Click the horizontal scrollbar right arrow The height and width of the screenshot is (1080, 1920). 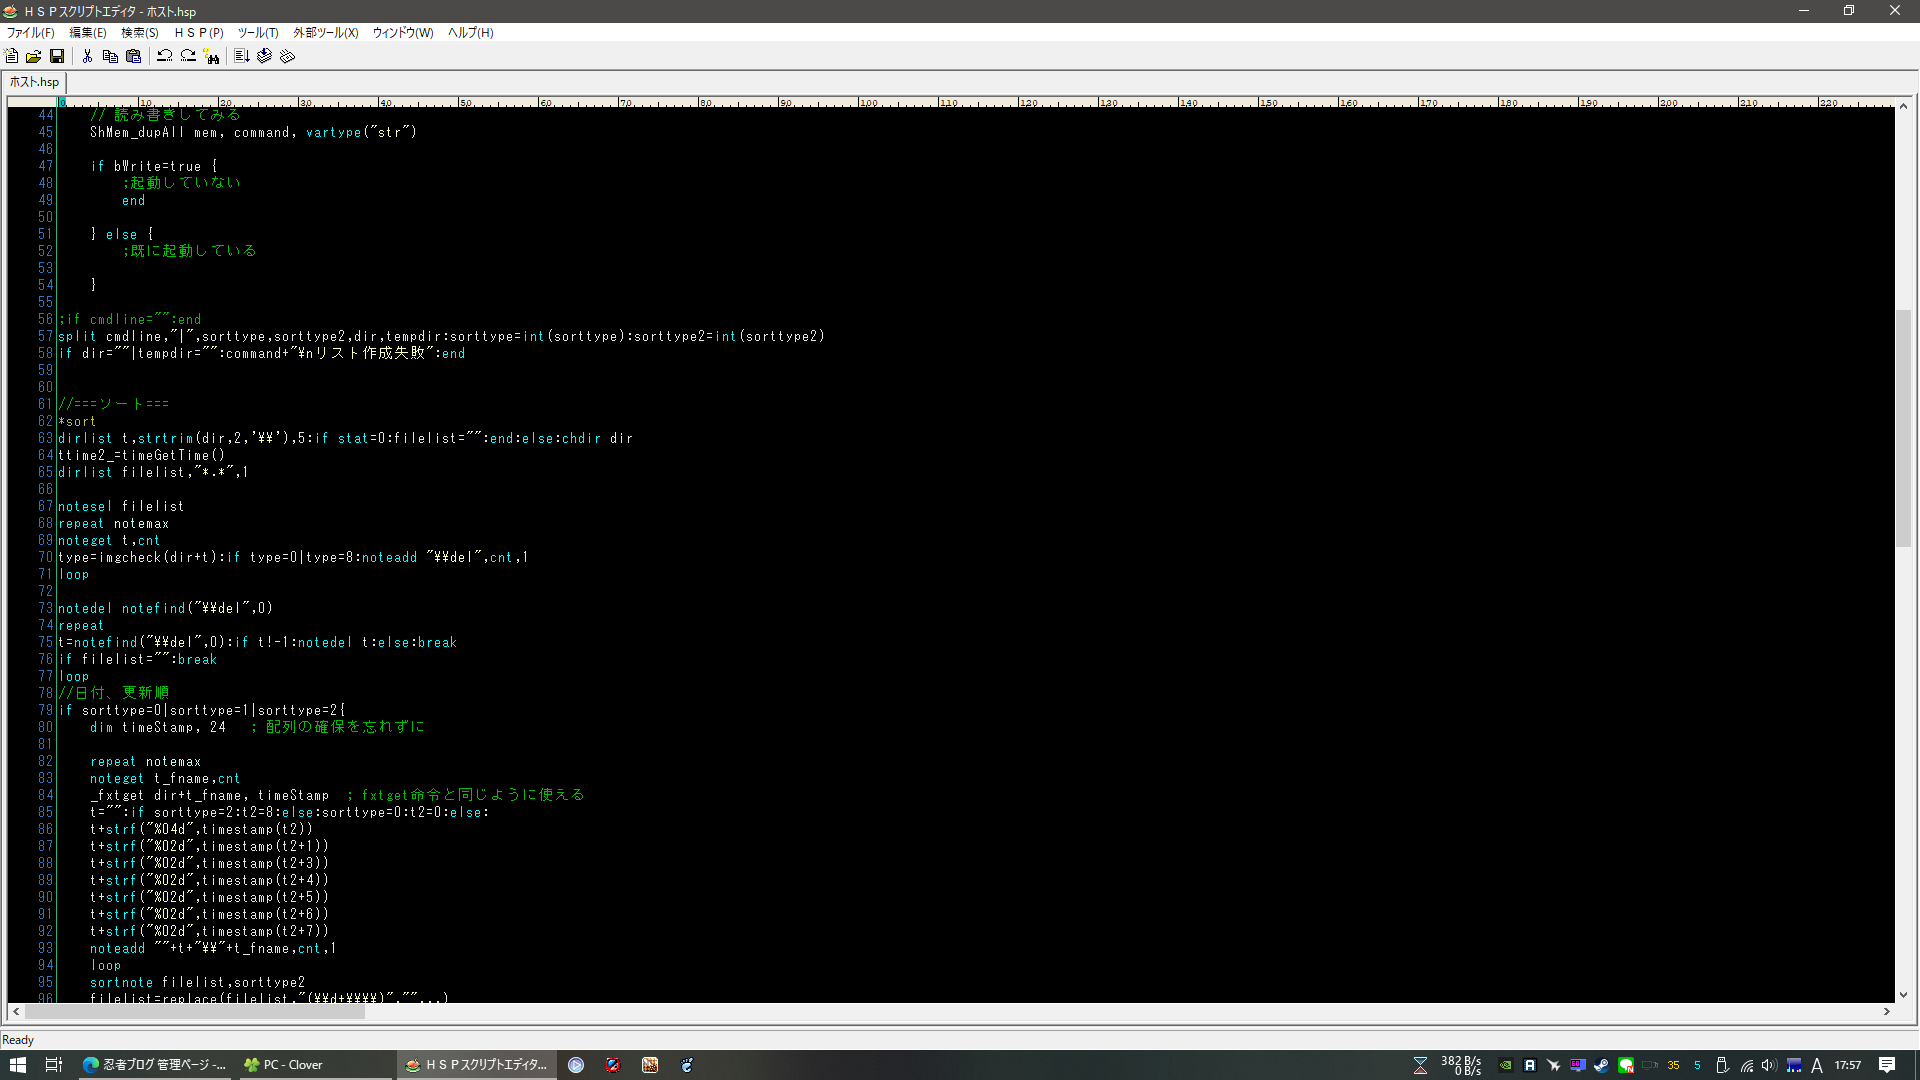[x=1887, y=1012]
